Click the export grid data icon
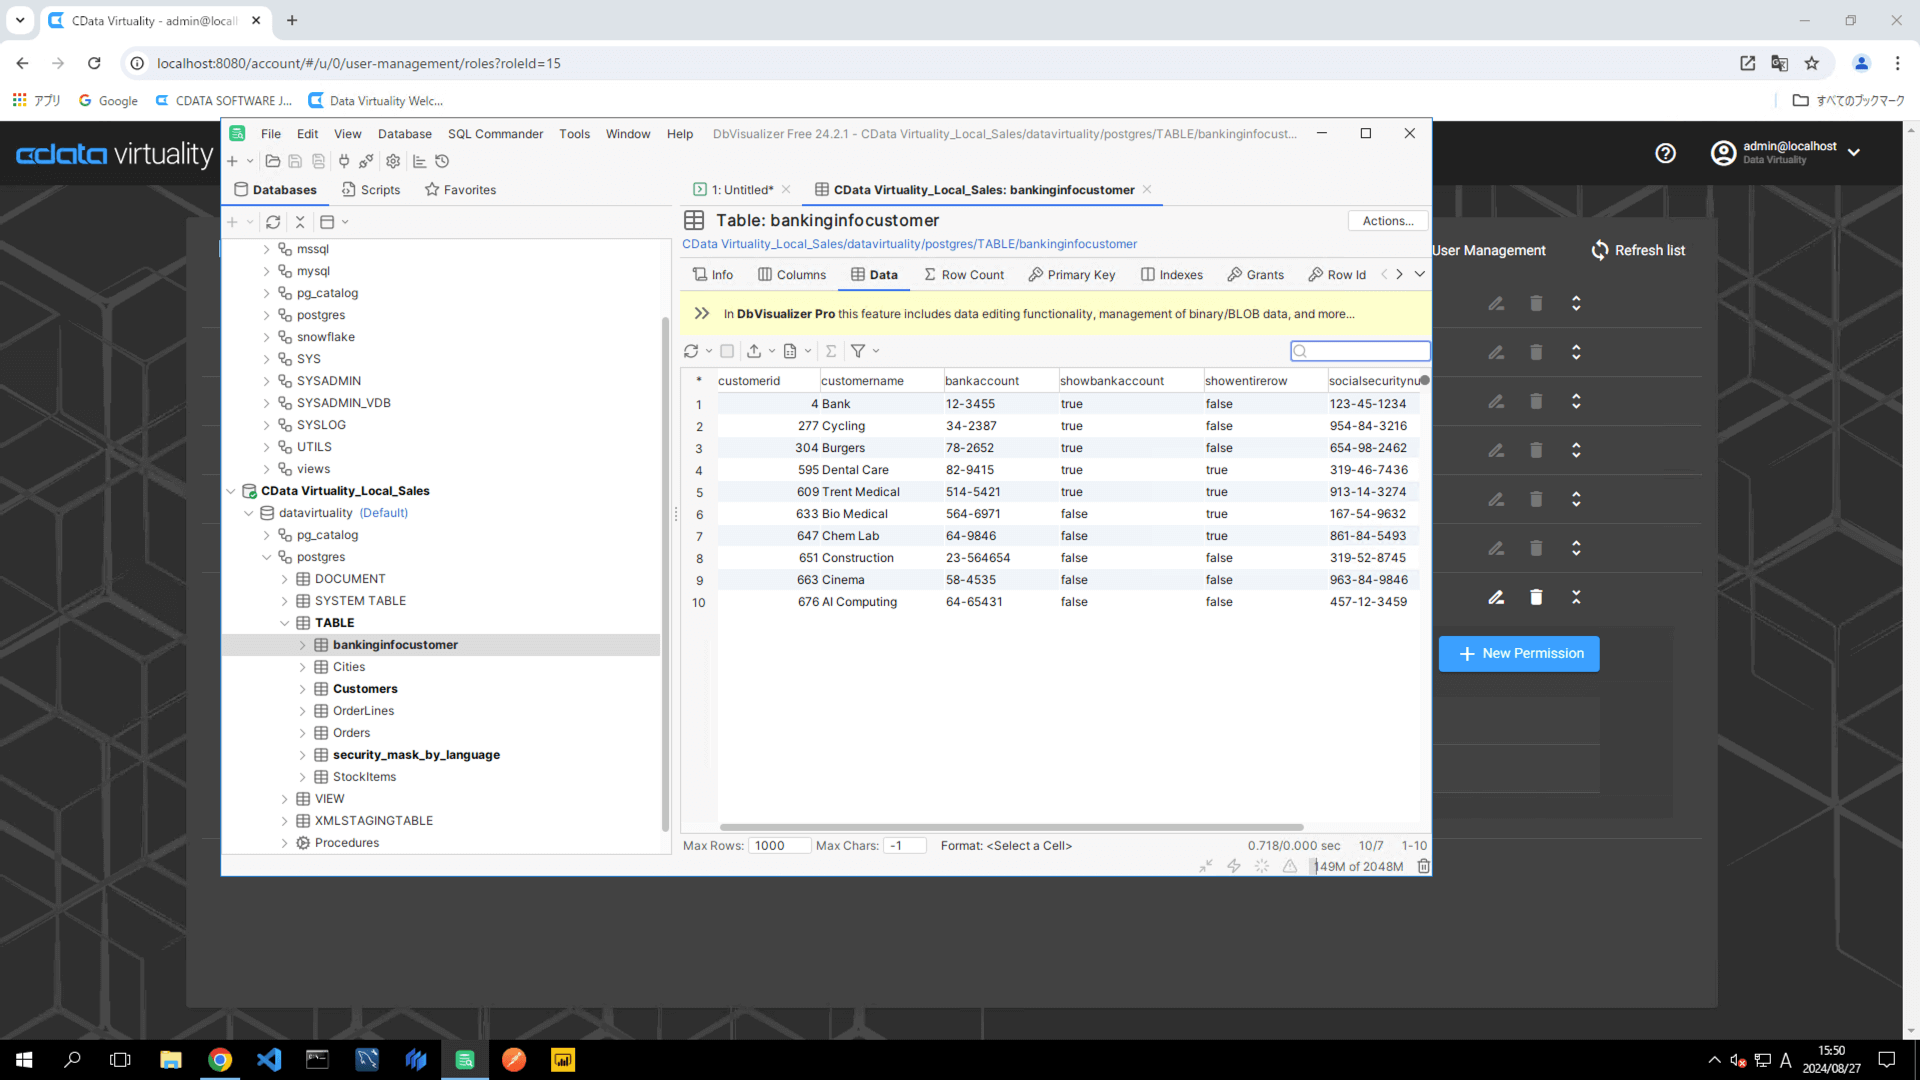The image size is (1920, 1080). pos(754,351)
